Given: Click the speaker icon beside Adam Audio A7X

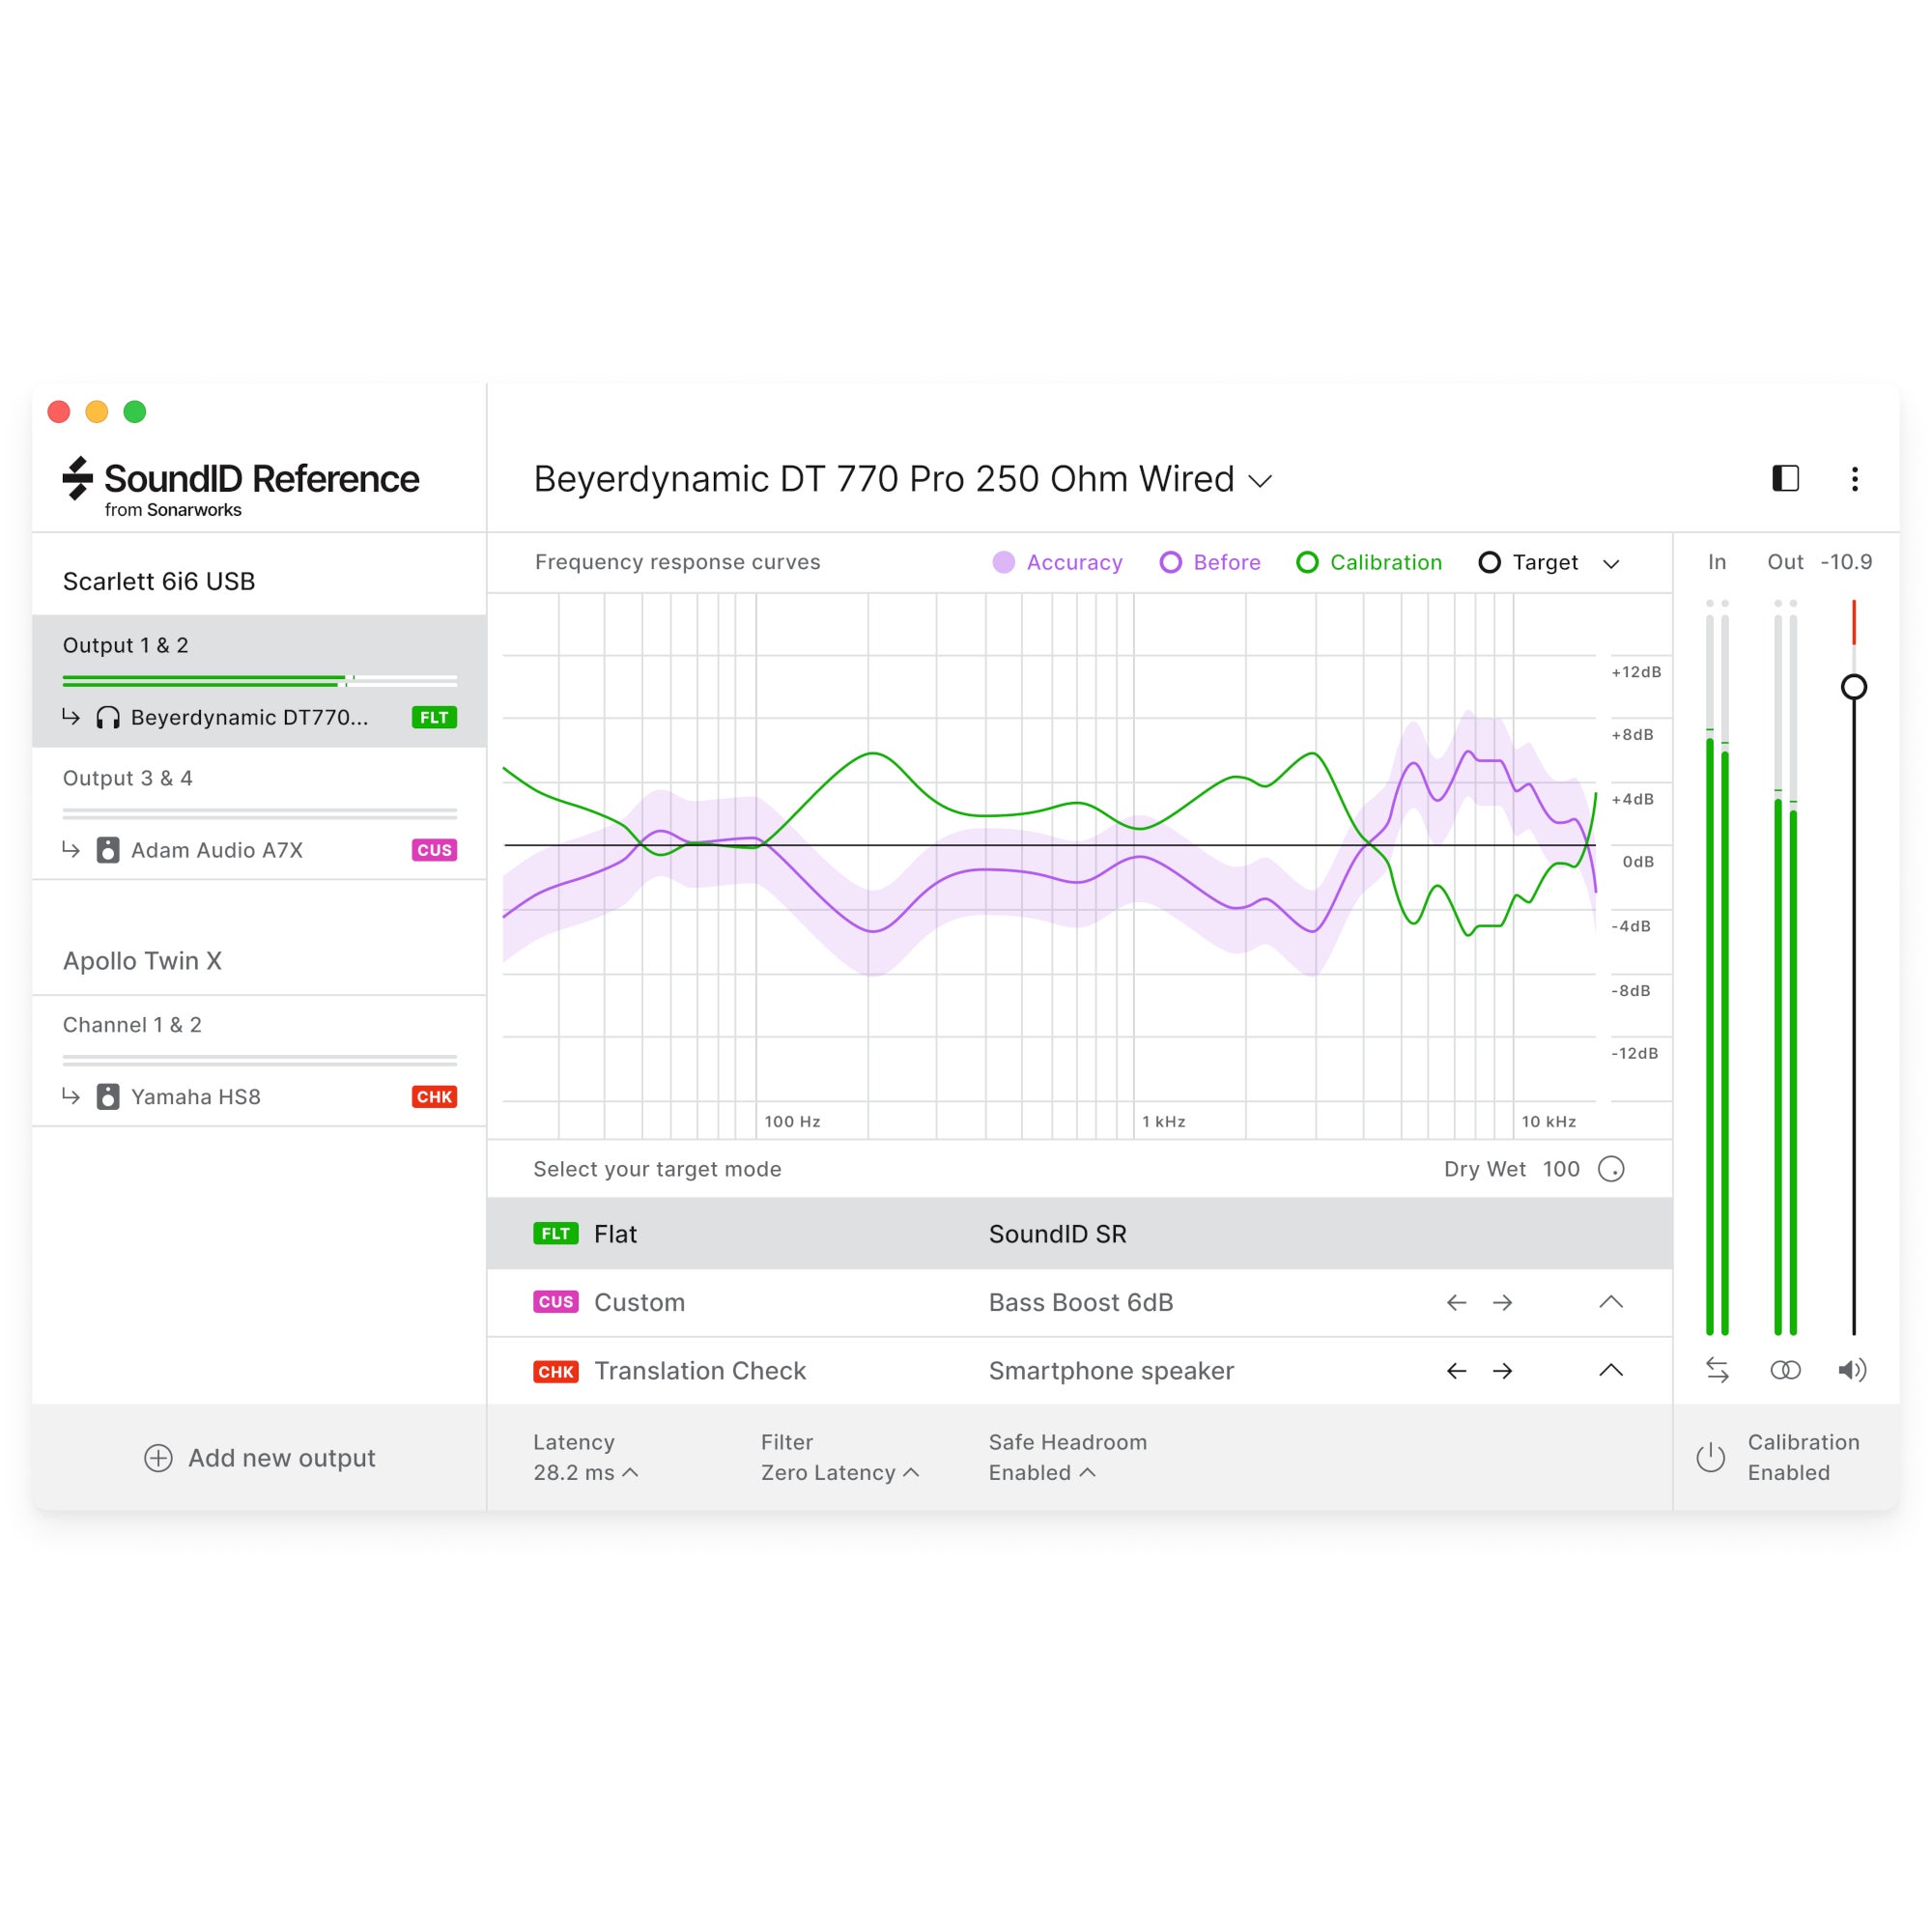Looking at the screenshot, I should click(x=108, y=850).
